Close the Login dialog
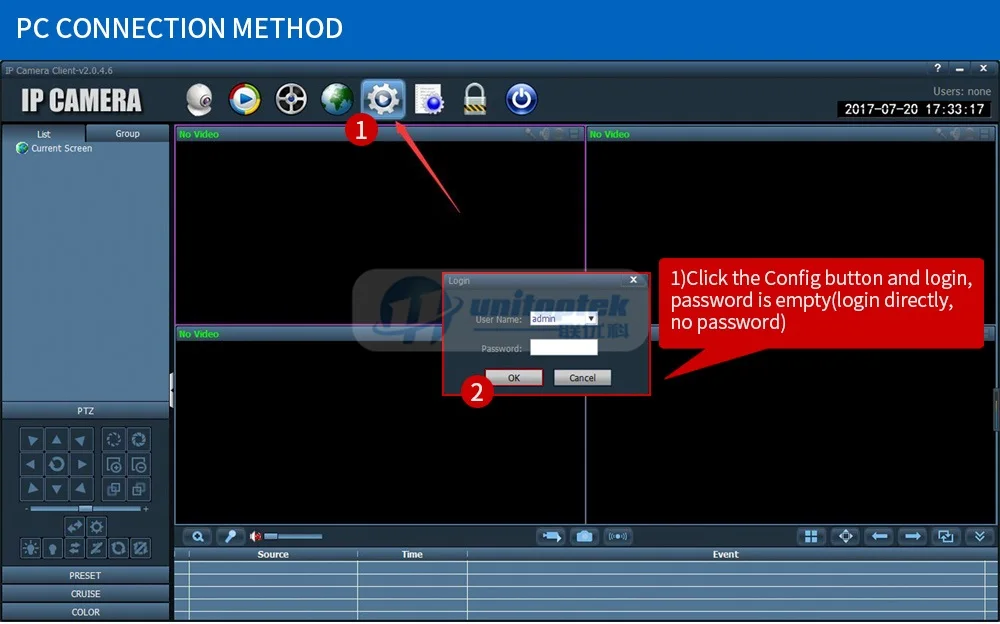The image size is (1000, 624). point(633,279)
